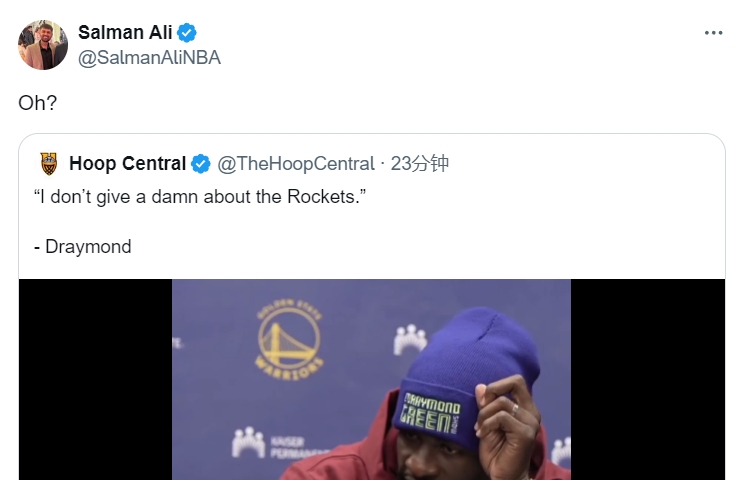This screenshot has width=743, height=480.
Task: Click the right black bar of the video
Action: [x=647, y=380]
